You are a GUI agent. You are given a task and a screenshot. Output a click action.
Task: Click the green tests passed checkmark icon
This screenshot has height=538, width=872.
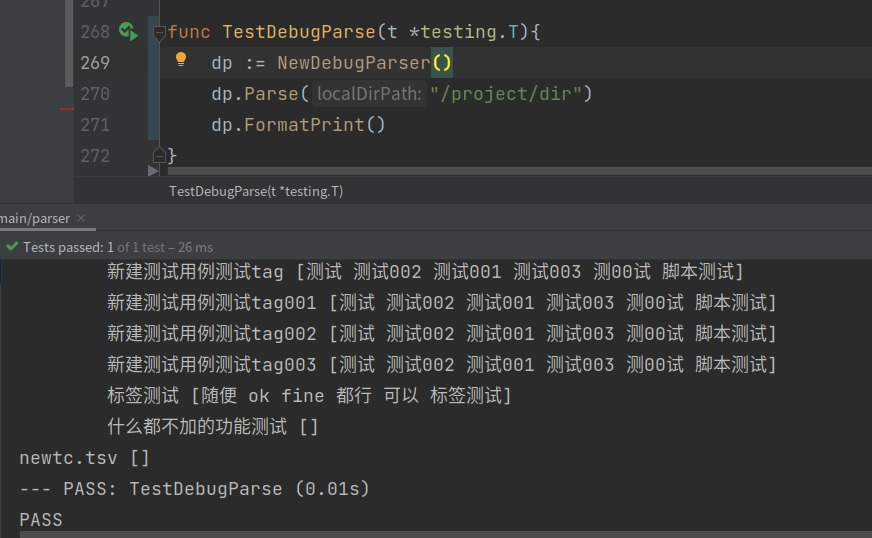click(x=11, y=246)
